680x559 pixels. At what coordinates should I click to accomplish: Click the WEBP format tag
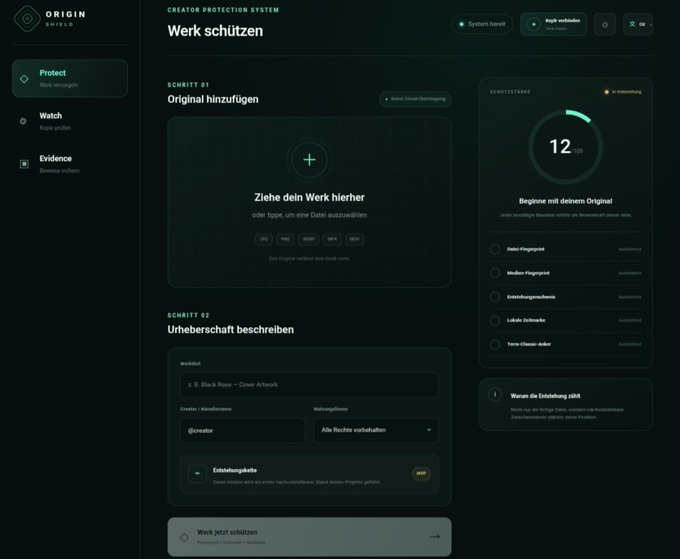click(309, 239)
